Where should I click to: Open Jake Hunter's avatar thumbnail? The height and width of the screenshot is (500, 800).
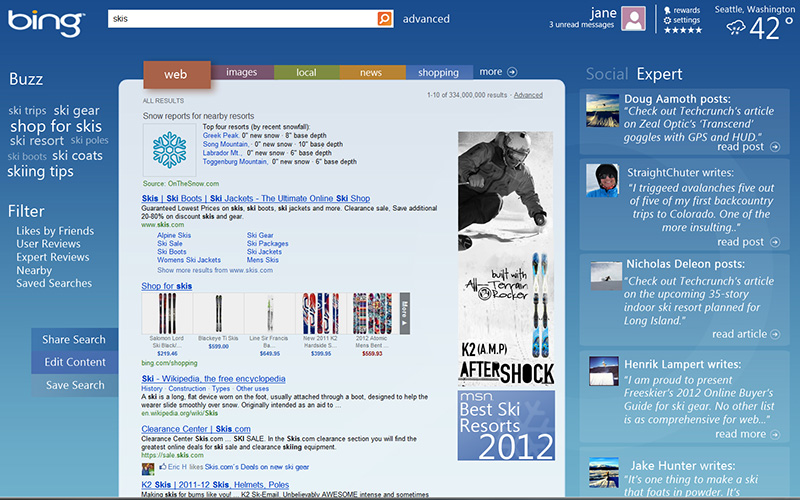coord(604,472)
